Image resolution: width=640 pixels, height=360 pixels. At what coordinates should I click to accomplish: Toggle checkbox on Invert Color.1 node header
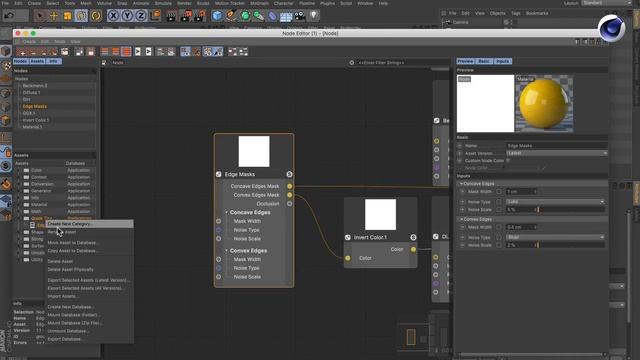tap(348, 237)
